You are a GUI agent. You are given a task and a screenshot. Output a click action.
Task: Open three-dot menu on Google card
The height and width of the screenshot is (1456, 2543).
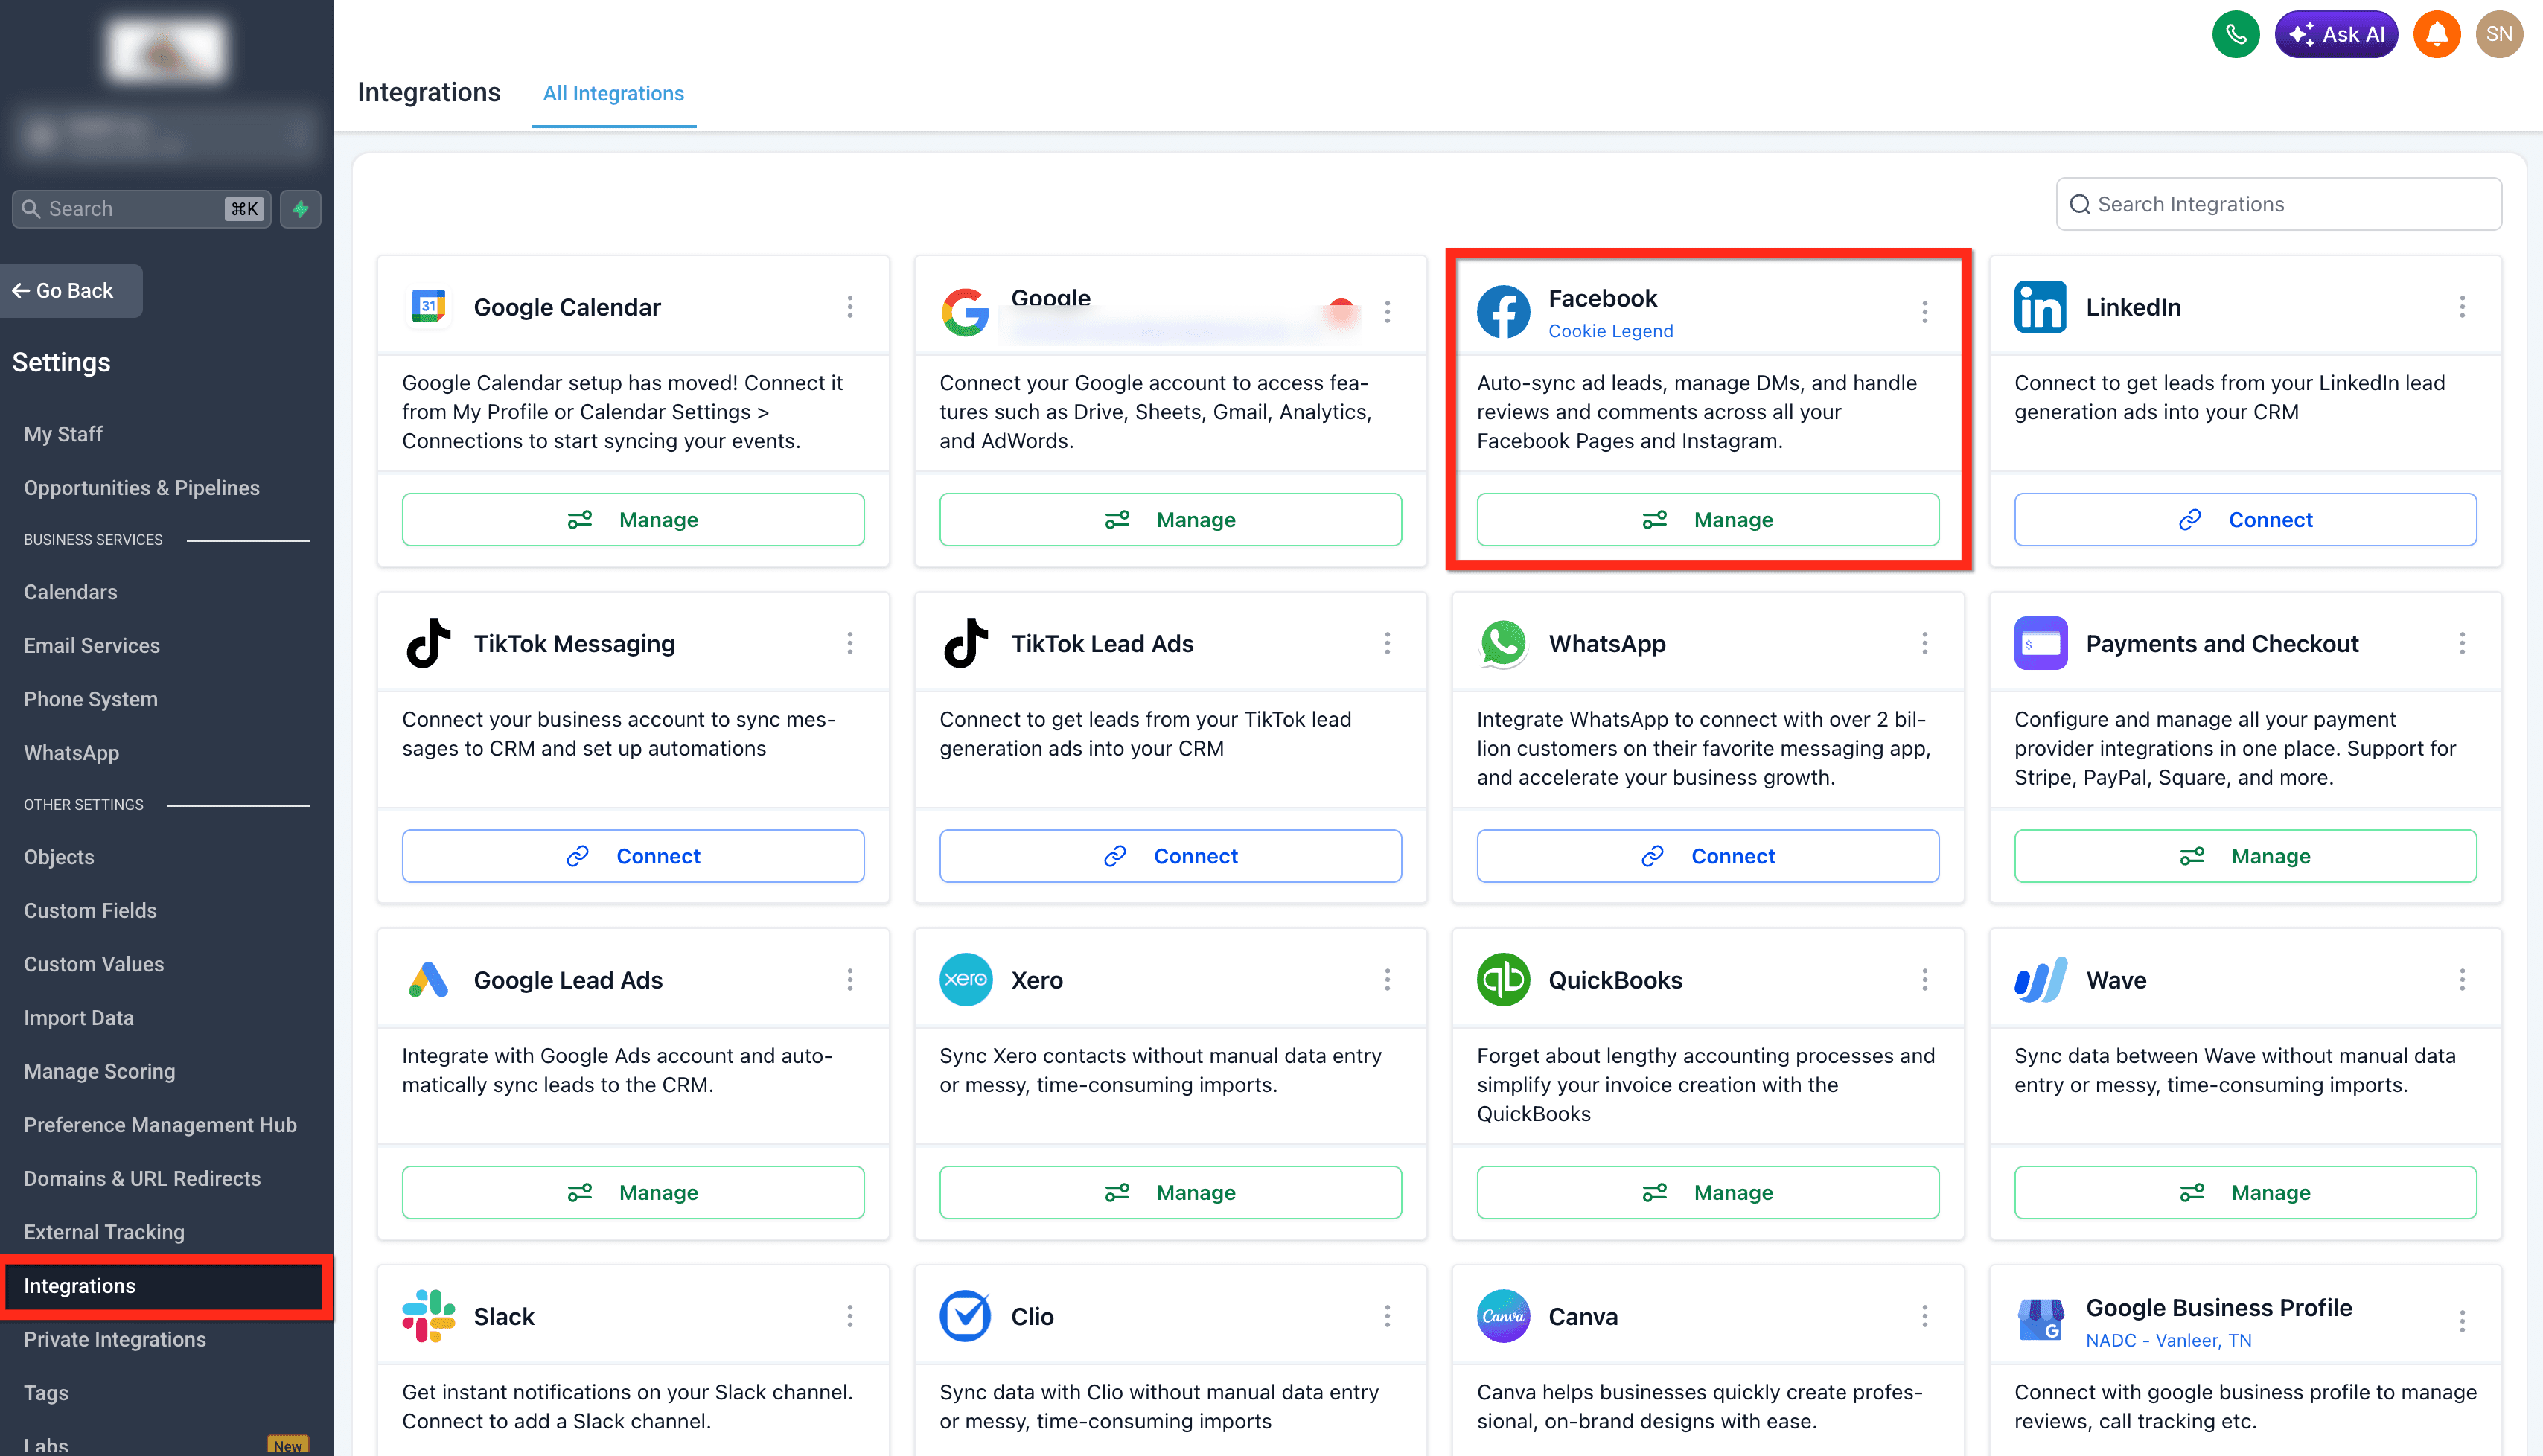pos(1387,312)
